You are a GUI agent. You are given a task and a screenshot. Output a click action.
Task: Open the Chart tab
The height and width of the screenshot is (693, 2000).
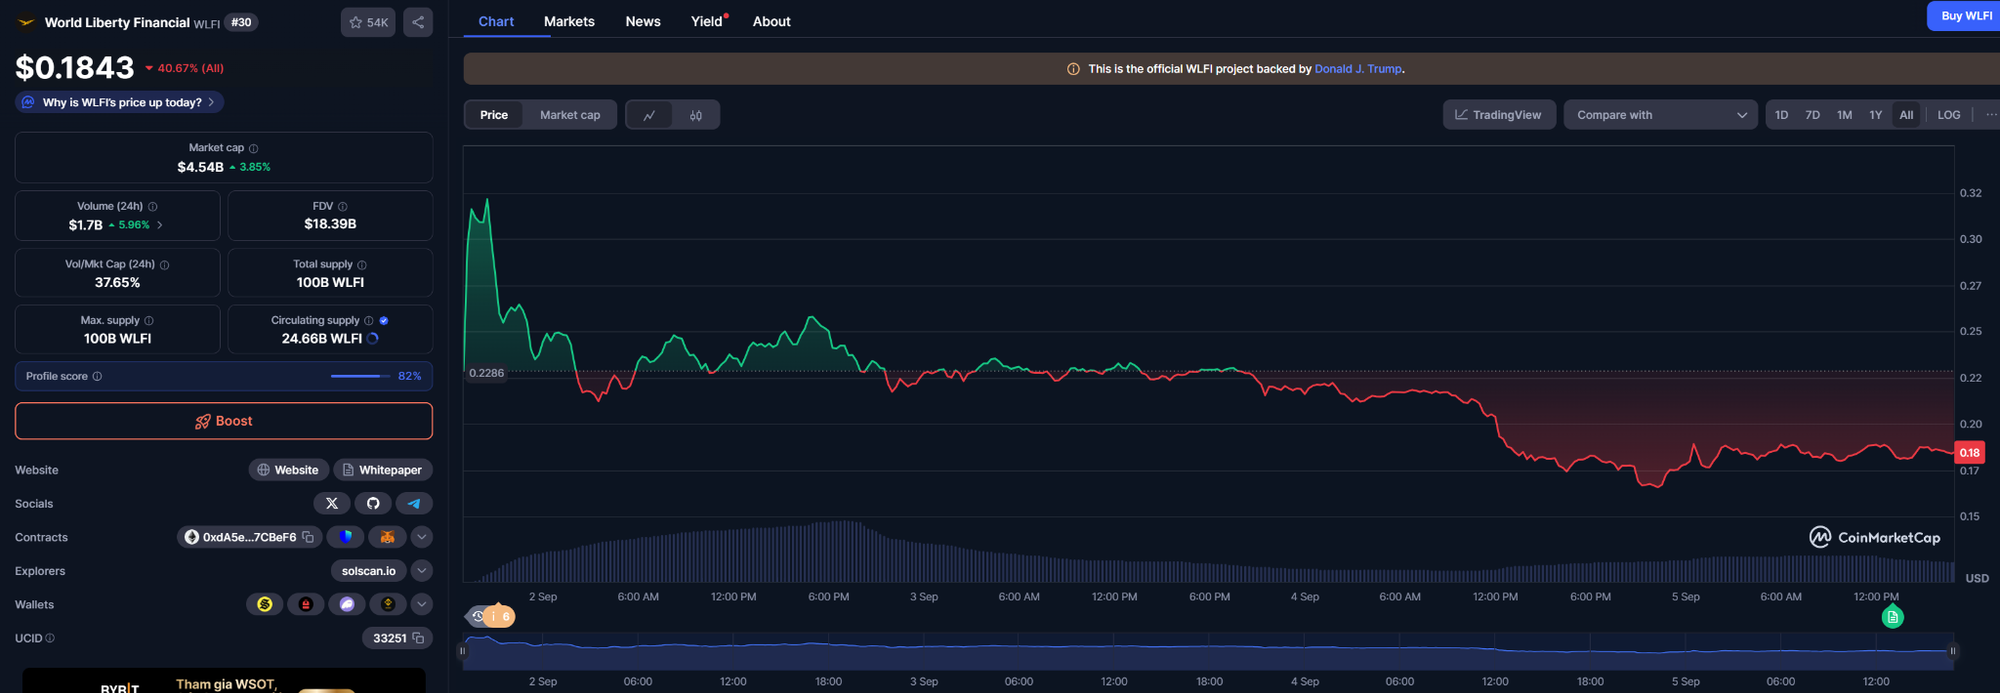click(x=496, y=21)
